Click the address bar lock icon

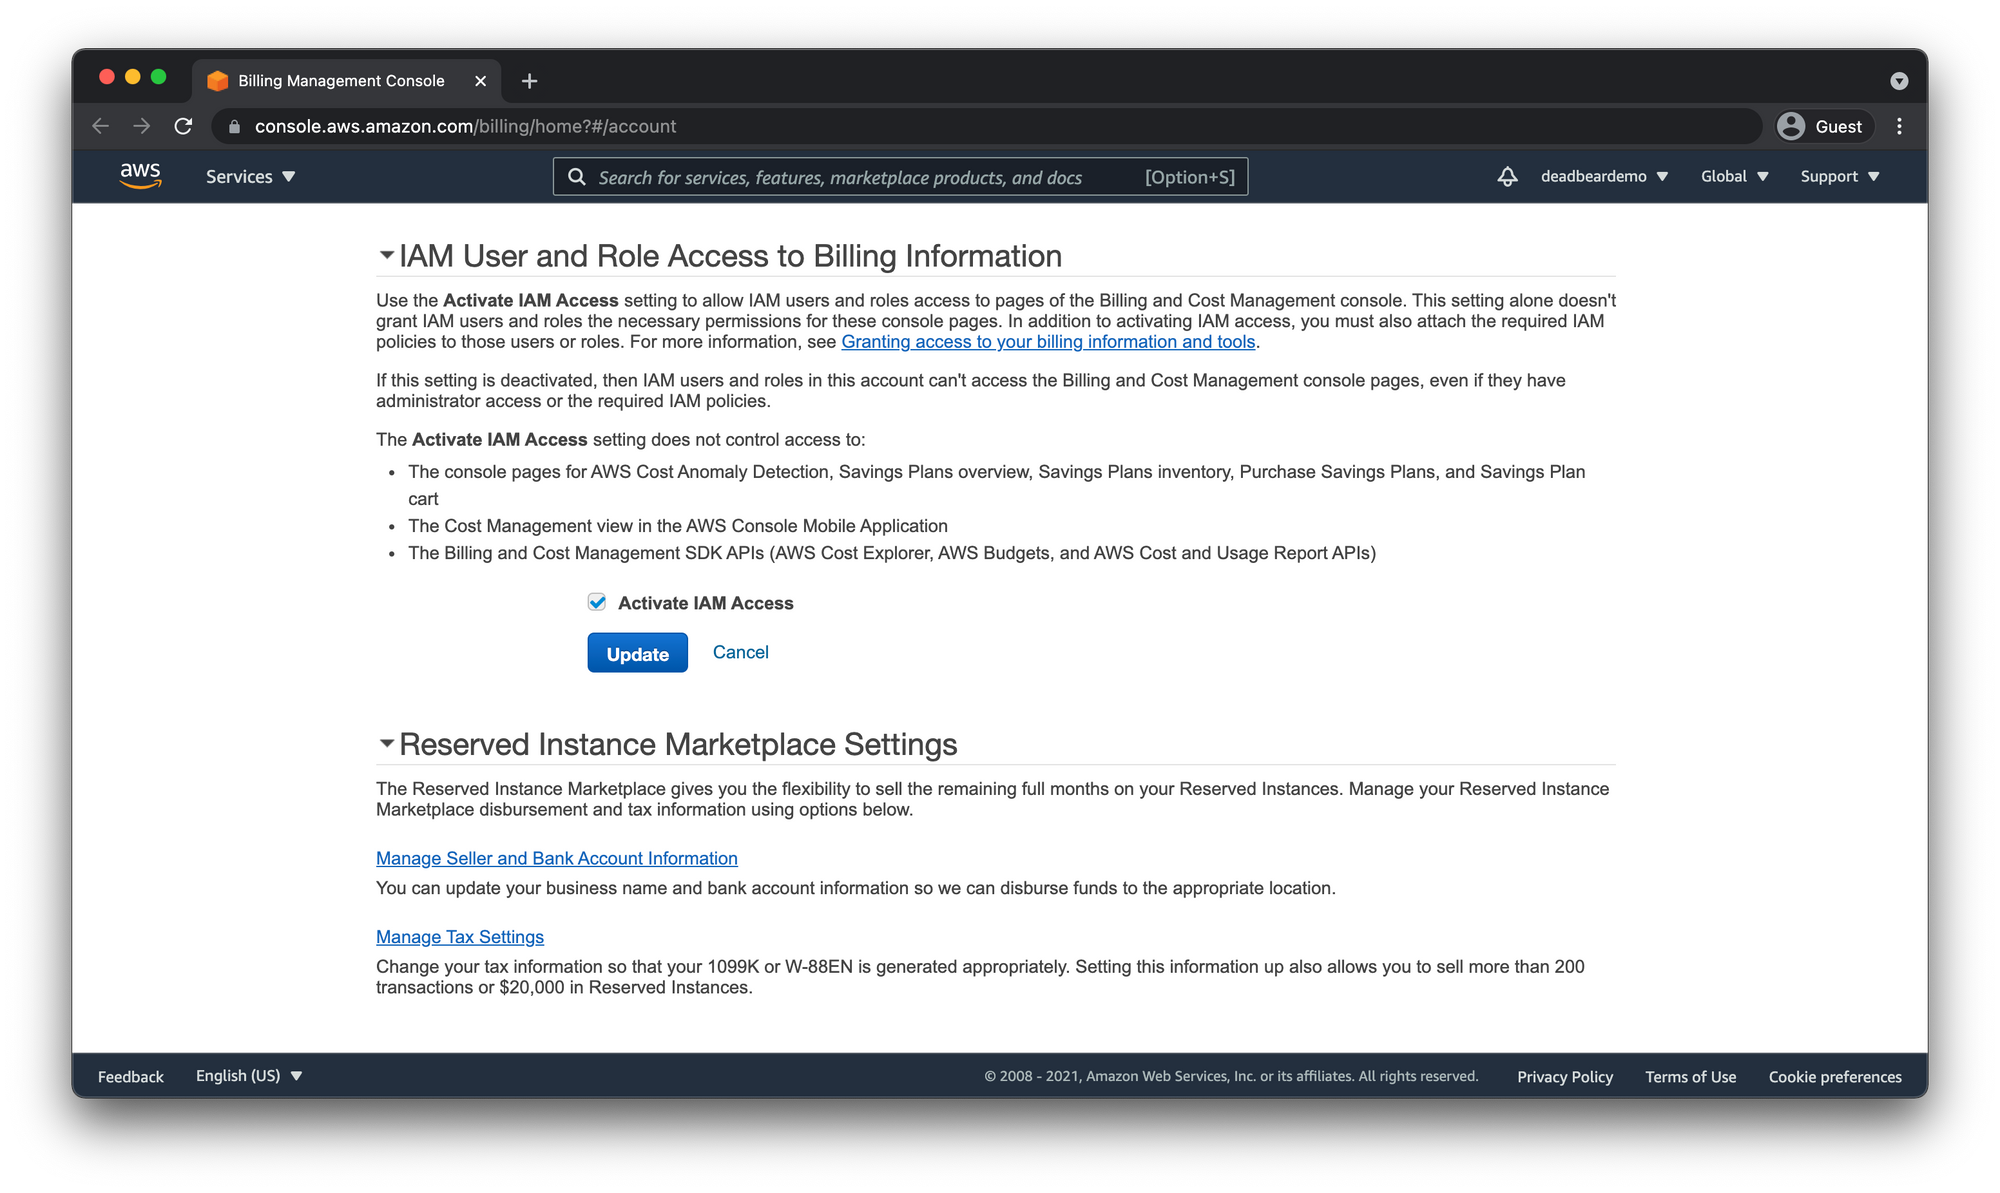pyautogui.click(x=235, y=127)
